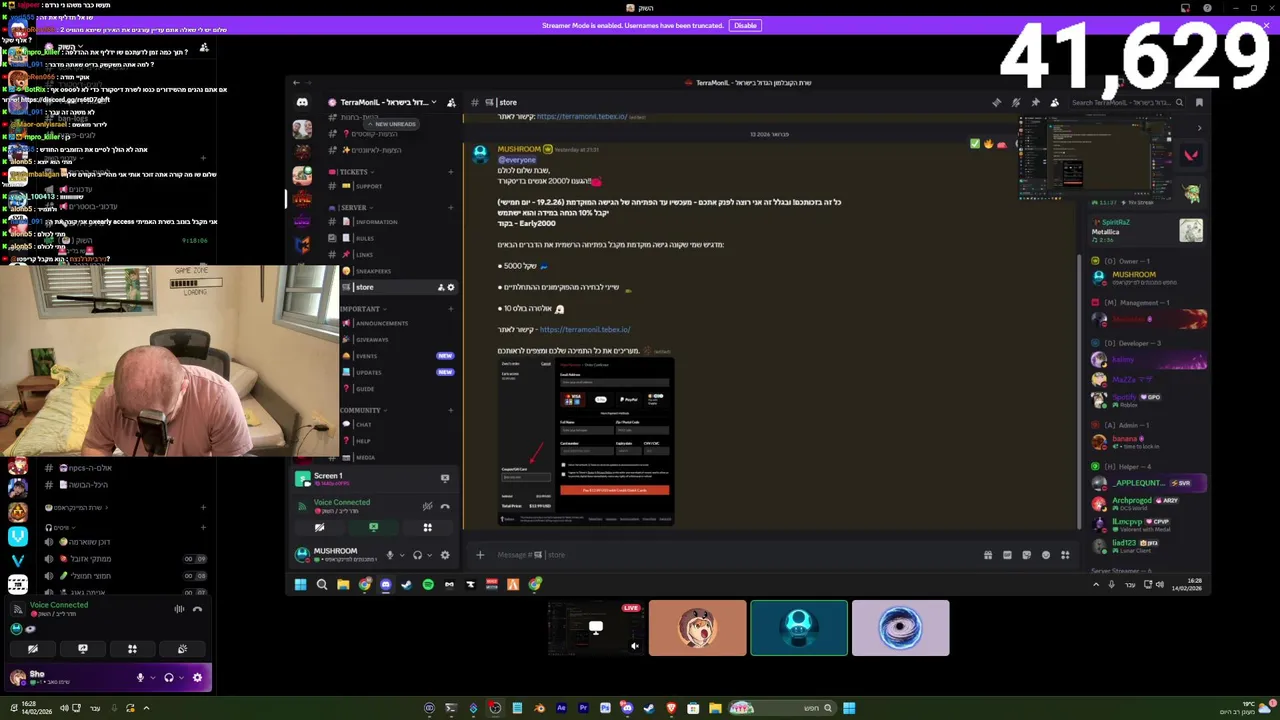Open apps launcher icon in message bar
This screenshot has height=720, width=1280.
click(1065, 555)
